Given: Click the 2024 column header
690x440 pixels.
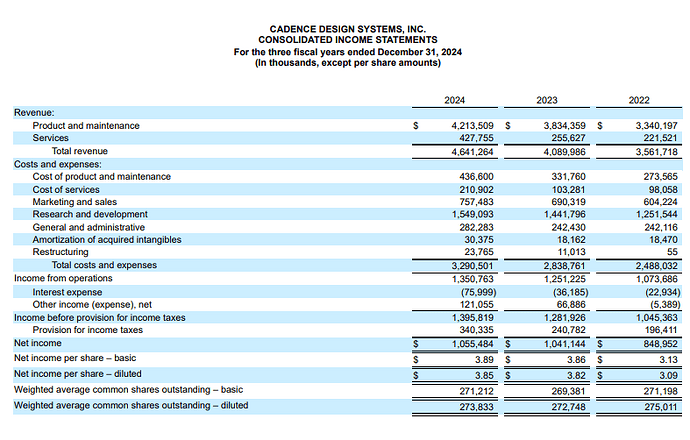Looking at the screenshot, I should tap(455, 100).
